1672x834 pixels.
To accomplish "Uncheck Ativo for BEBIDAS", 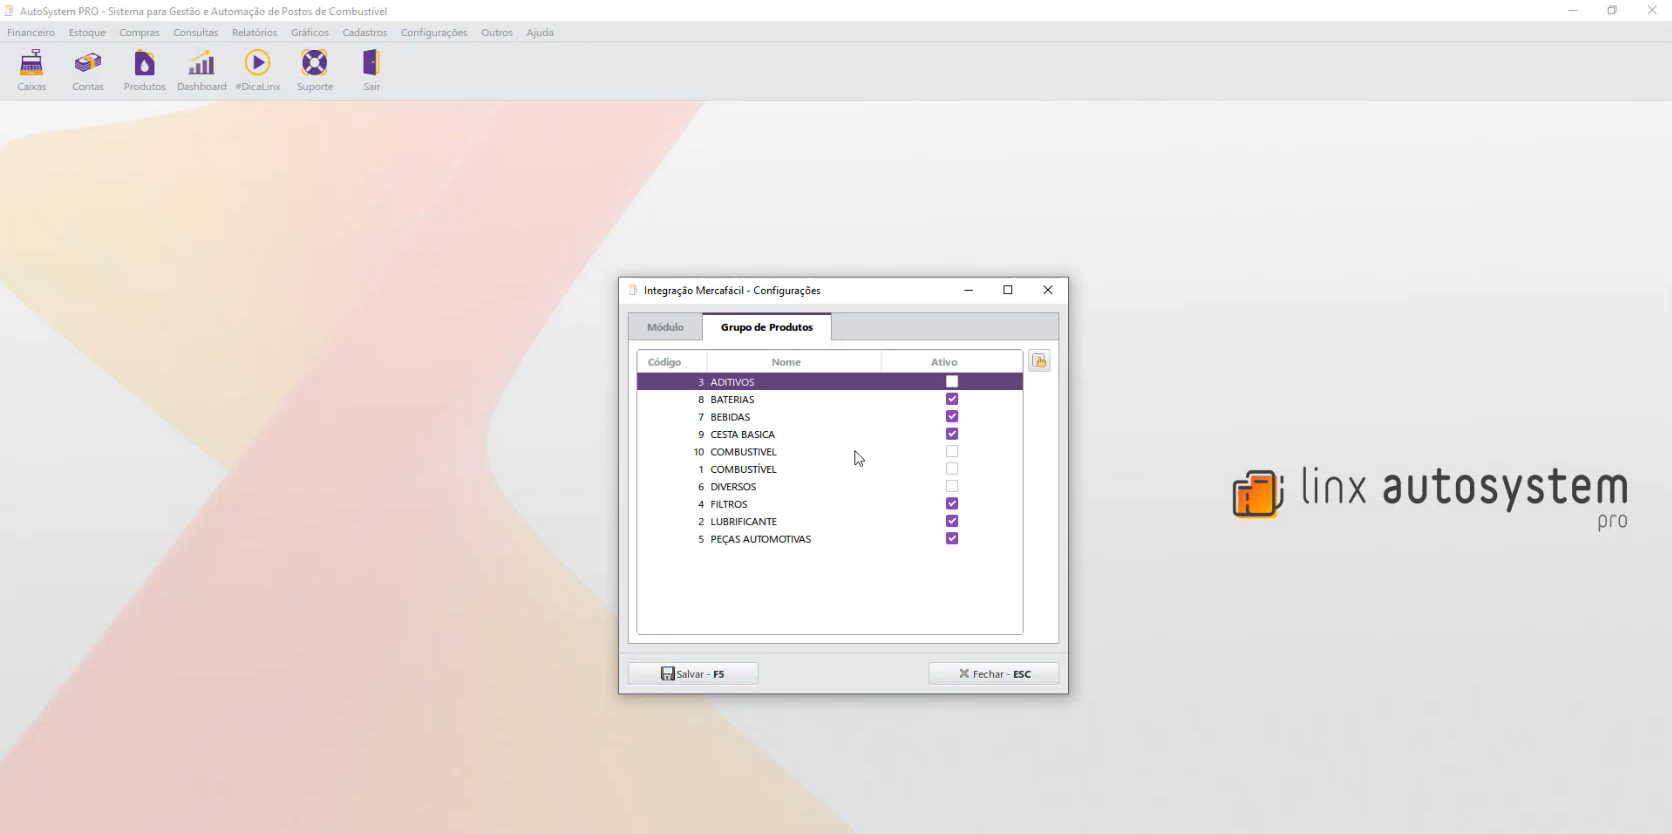I will [952, 417].
